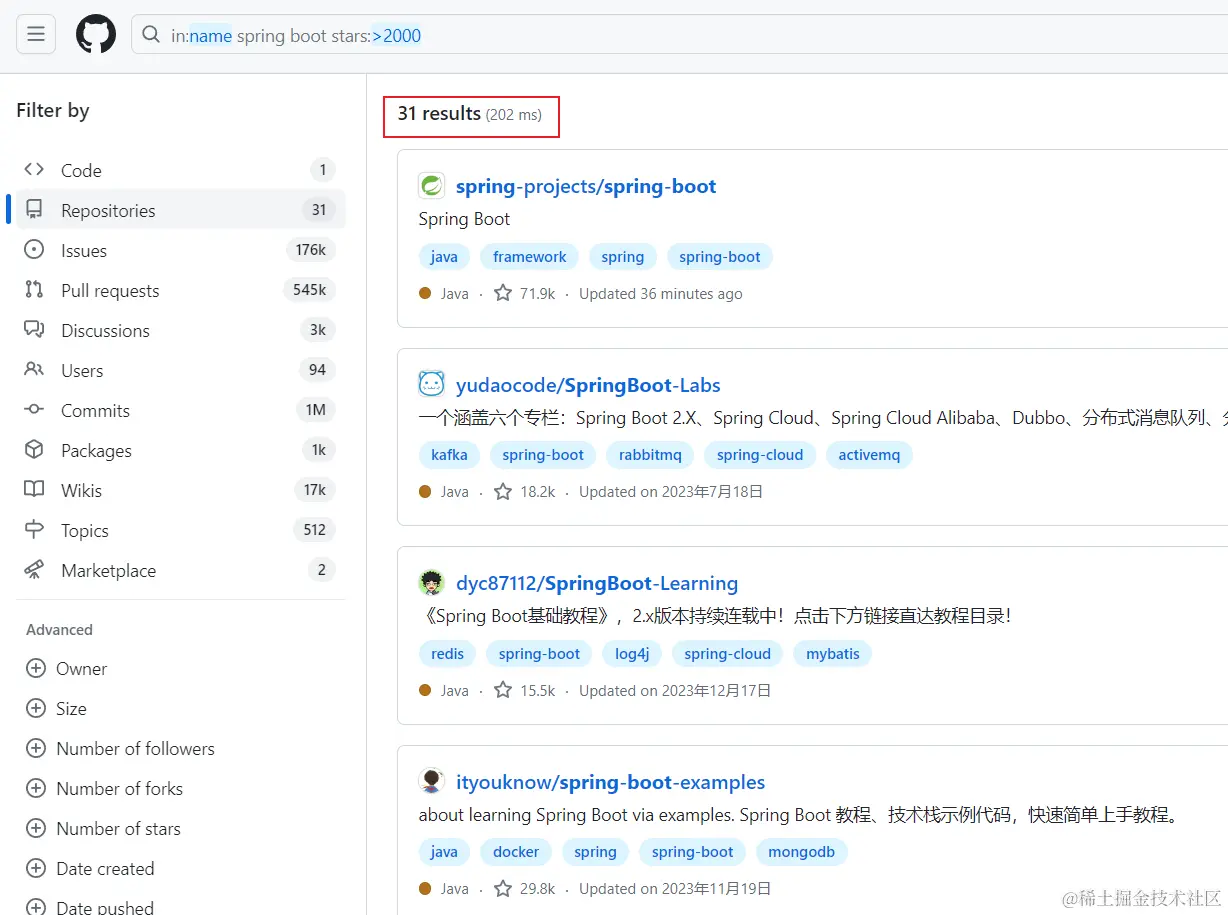The image size is (1228, 915).
Task: Open the hamburger navigation menu
Action: (36, 35)
